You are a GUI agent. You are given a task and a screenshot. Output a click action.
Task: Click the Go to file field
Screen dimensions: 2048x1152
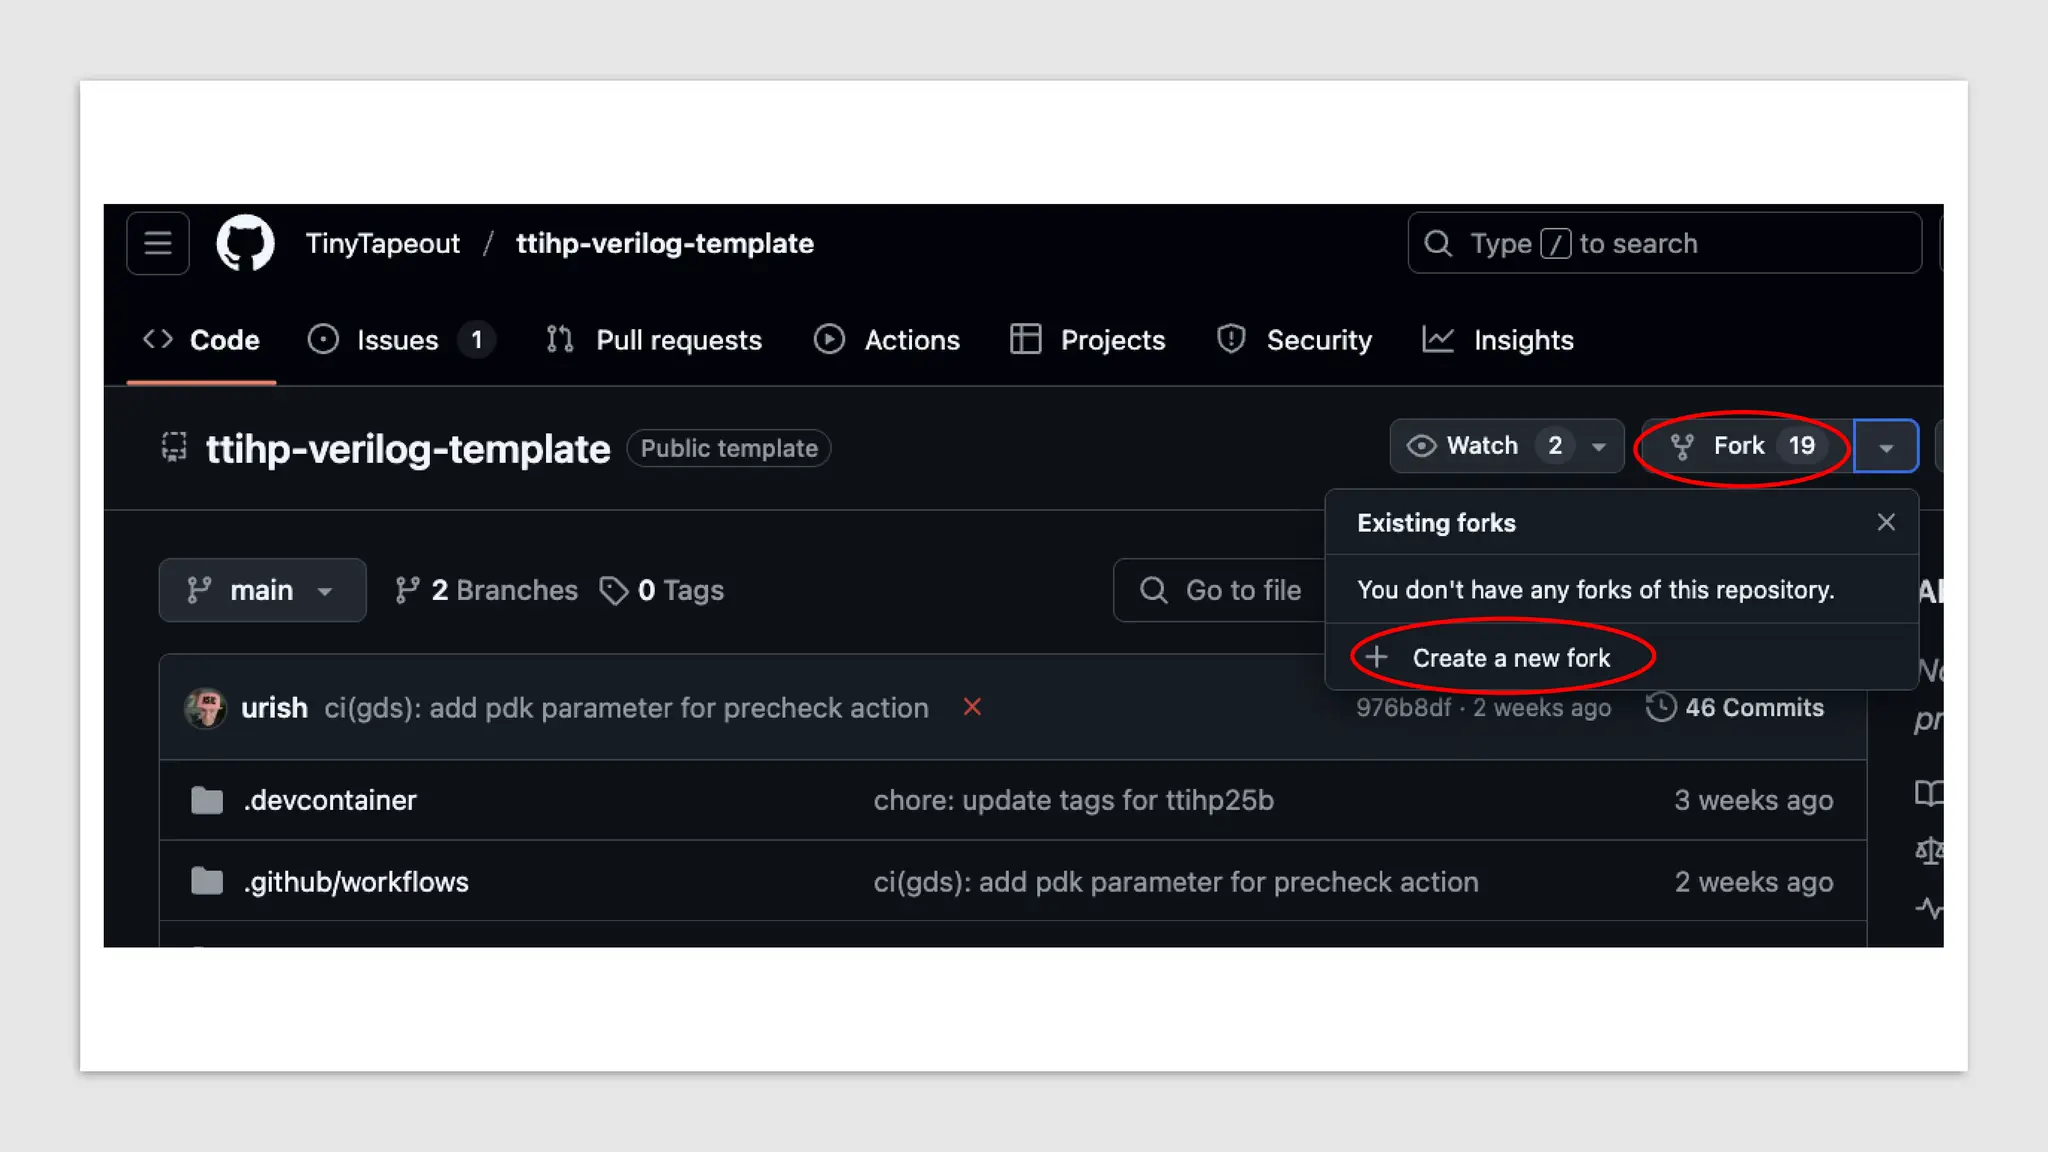[x=1242, y=590]
